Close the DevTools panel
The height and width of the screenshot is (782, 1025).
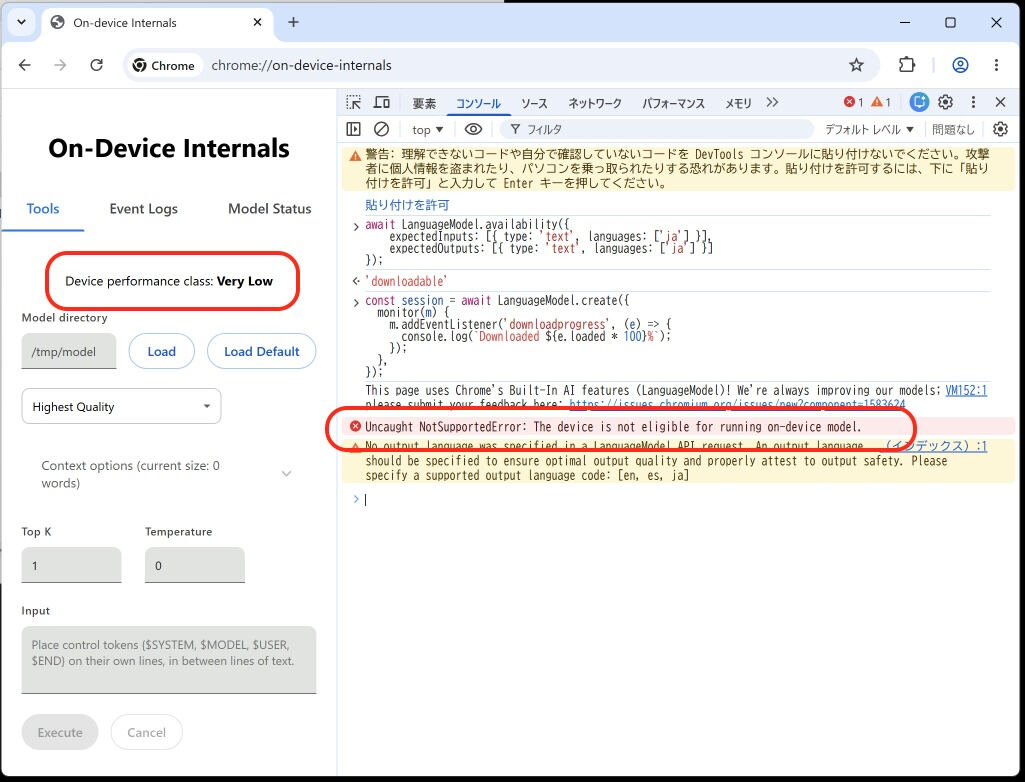(x=1000, y=102)
